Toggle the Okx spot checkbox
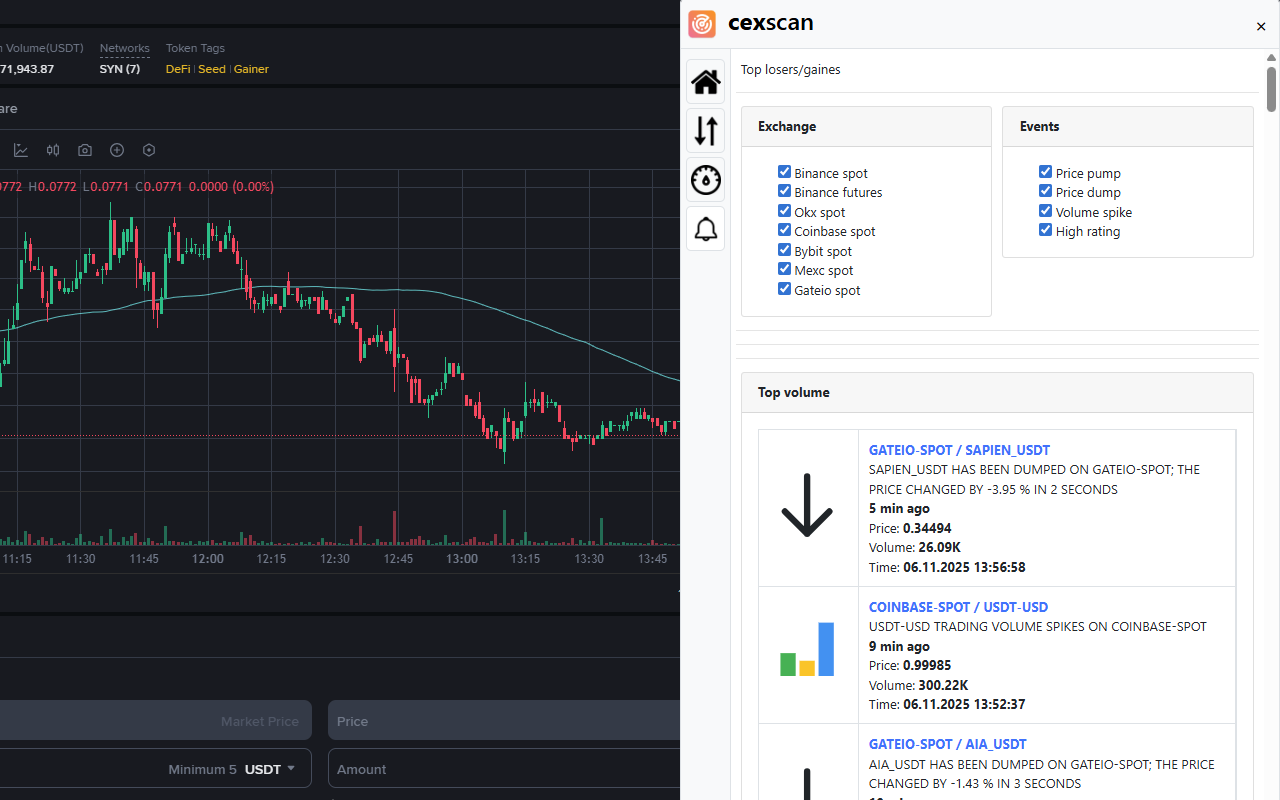 coord(784,211)
